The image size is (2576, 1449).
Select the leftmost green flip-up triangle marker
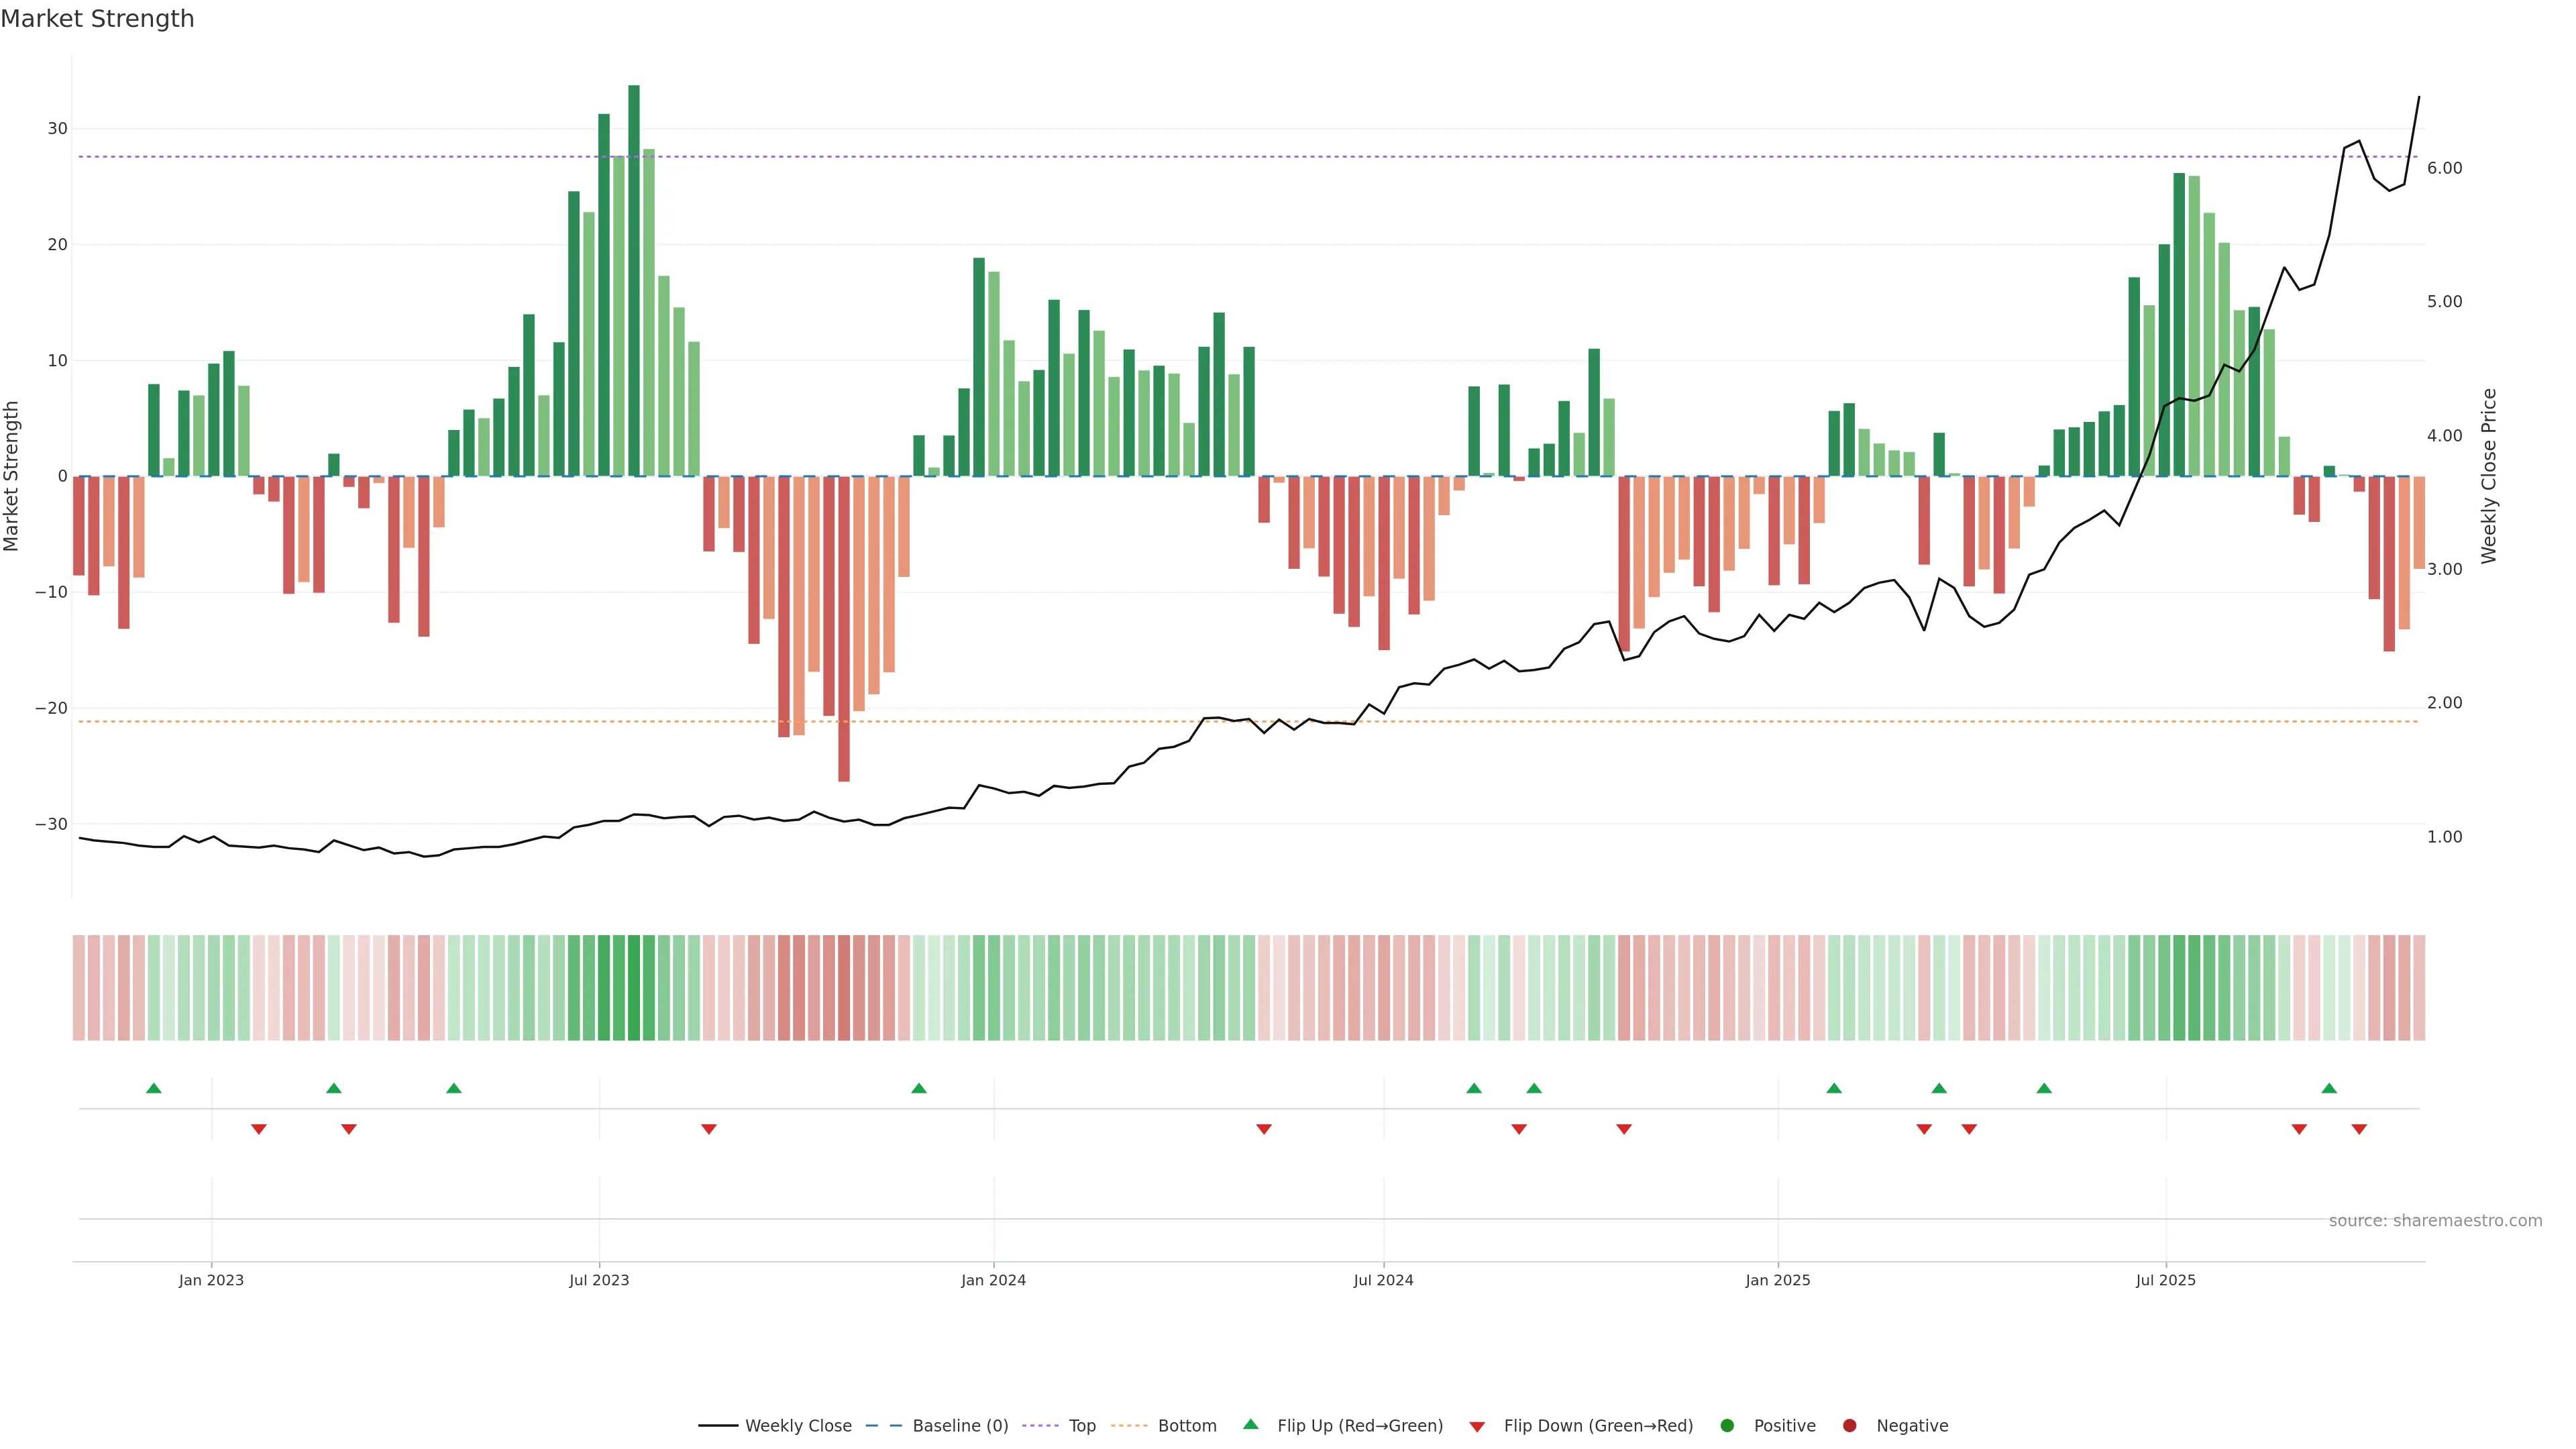pyautogui.click(x=154, y=1088)
